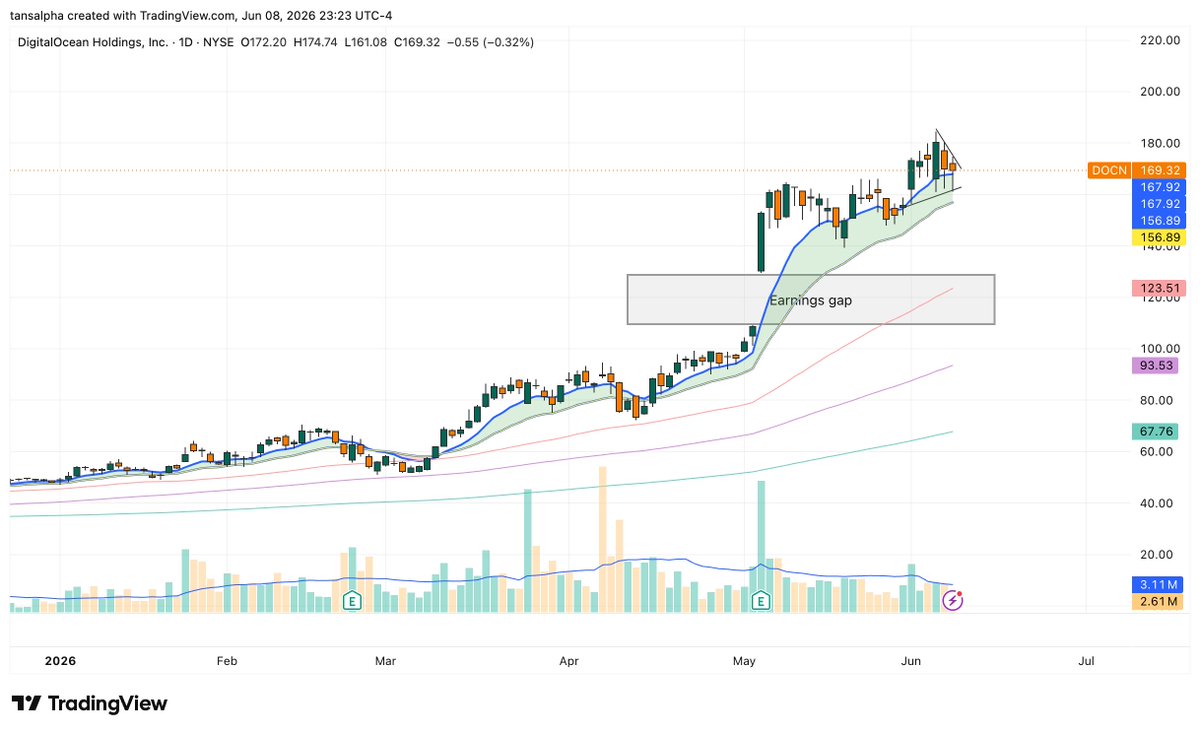Click the Apr label on time axis

(569, 661)
